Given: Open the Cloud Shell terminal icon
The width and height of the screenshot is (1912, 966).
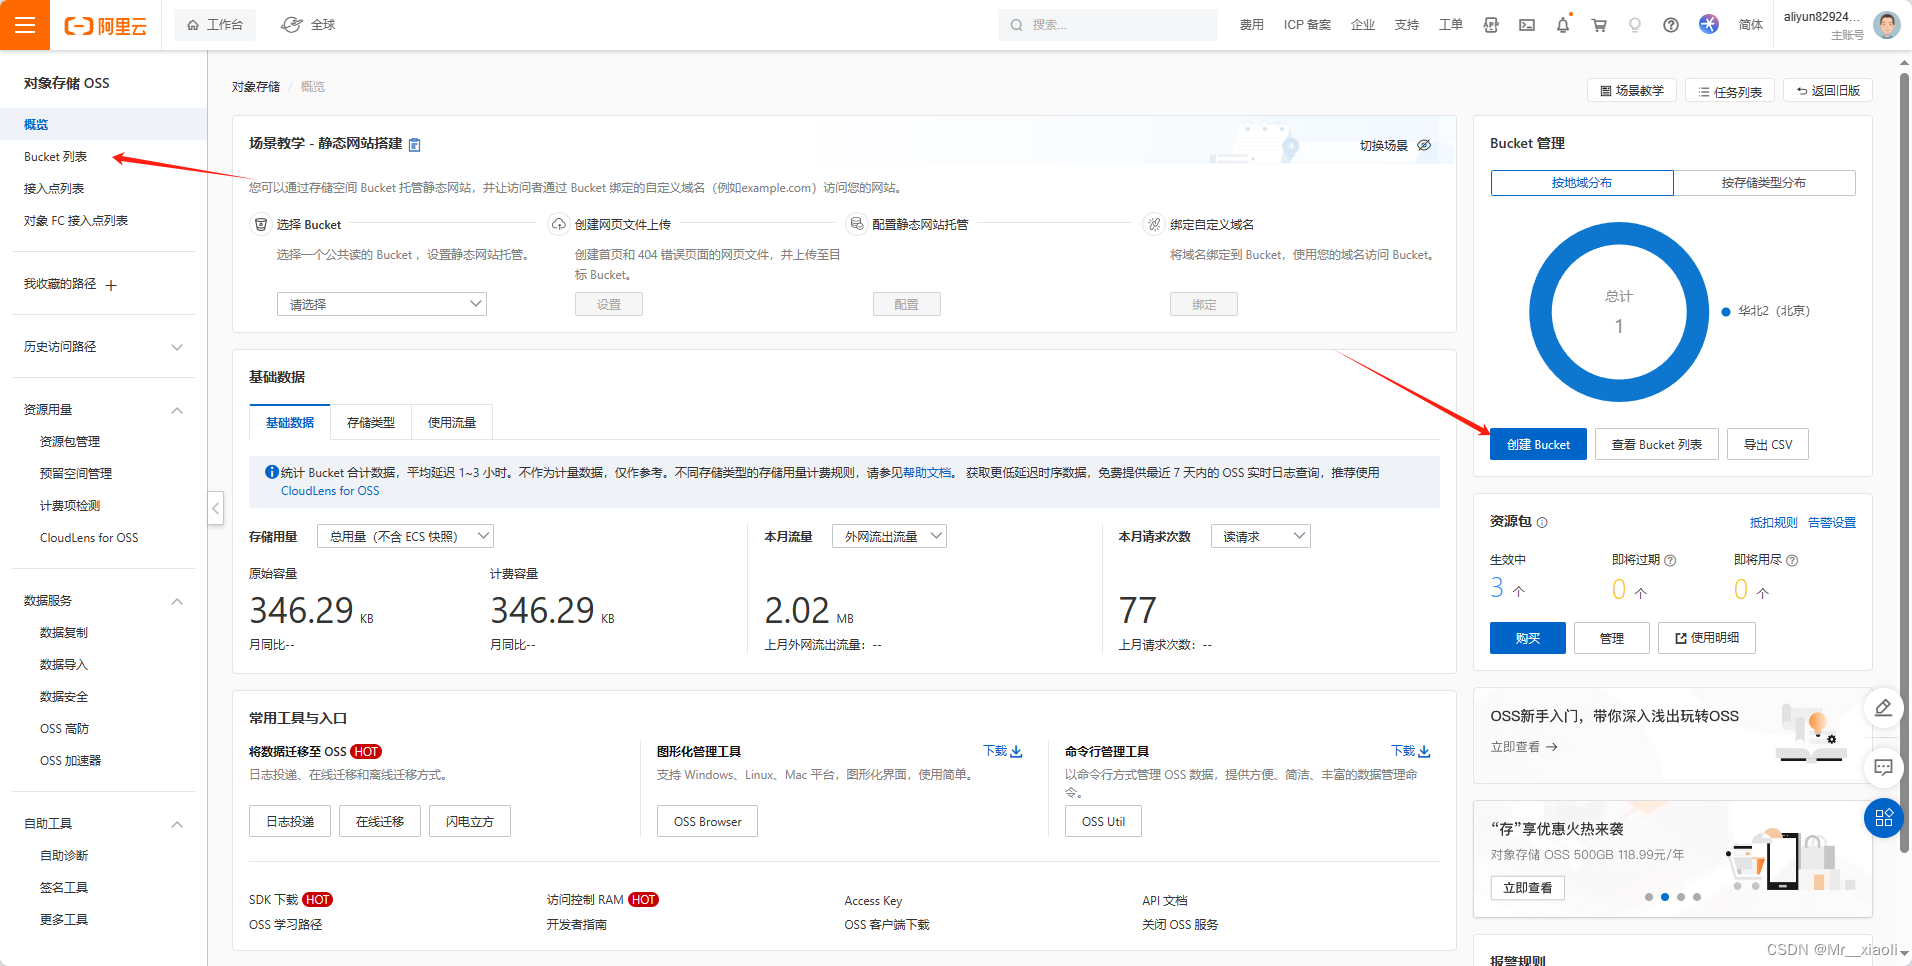Looking at the screenshot, I should (1527, 25).
